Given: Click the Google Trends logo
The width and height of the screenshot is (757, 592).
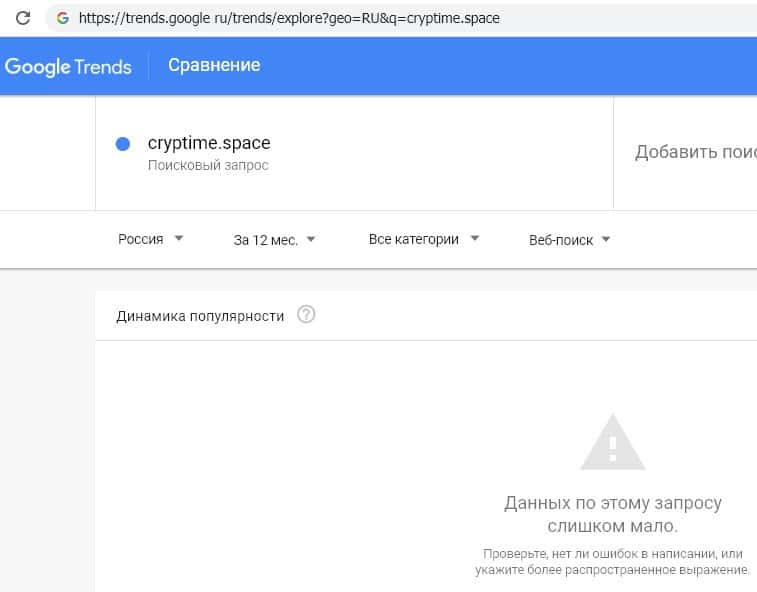Looking at the screenshot, I should pyautogui.click(x=68, y=67).
